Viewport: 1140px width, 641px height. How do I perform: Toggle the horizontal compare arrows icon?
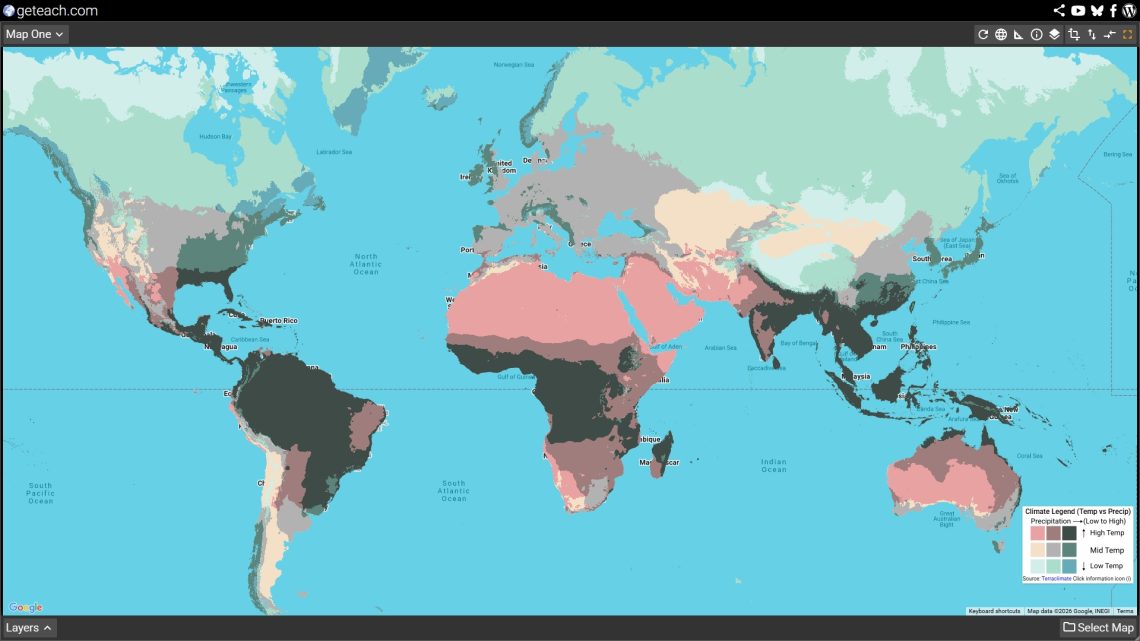pos(1110,34)
